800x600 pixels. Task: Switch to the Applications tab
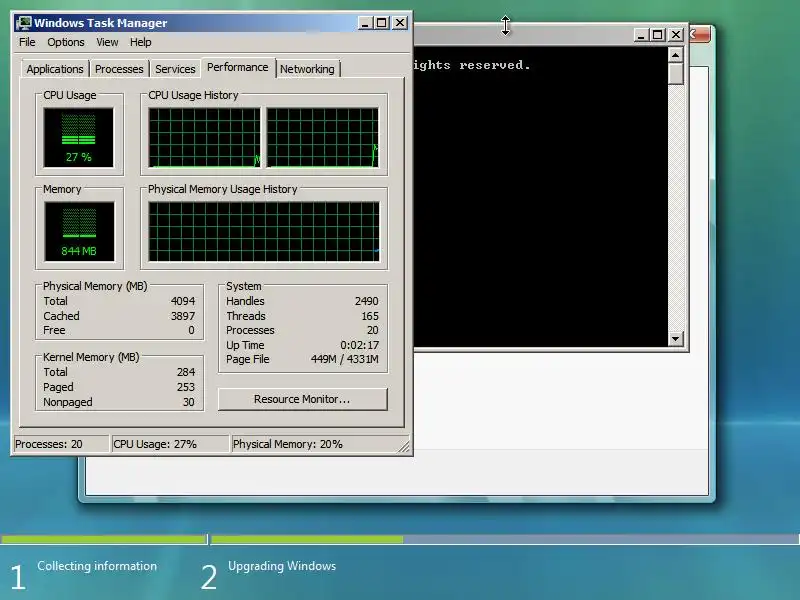click(x=55, y=69)
